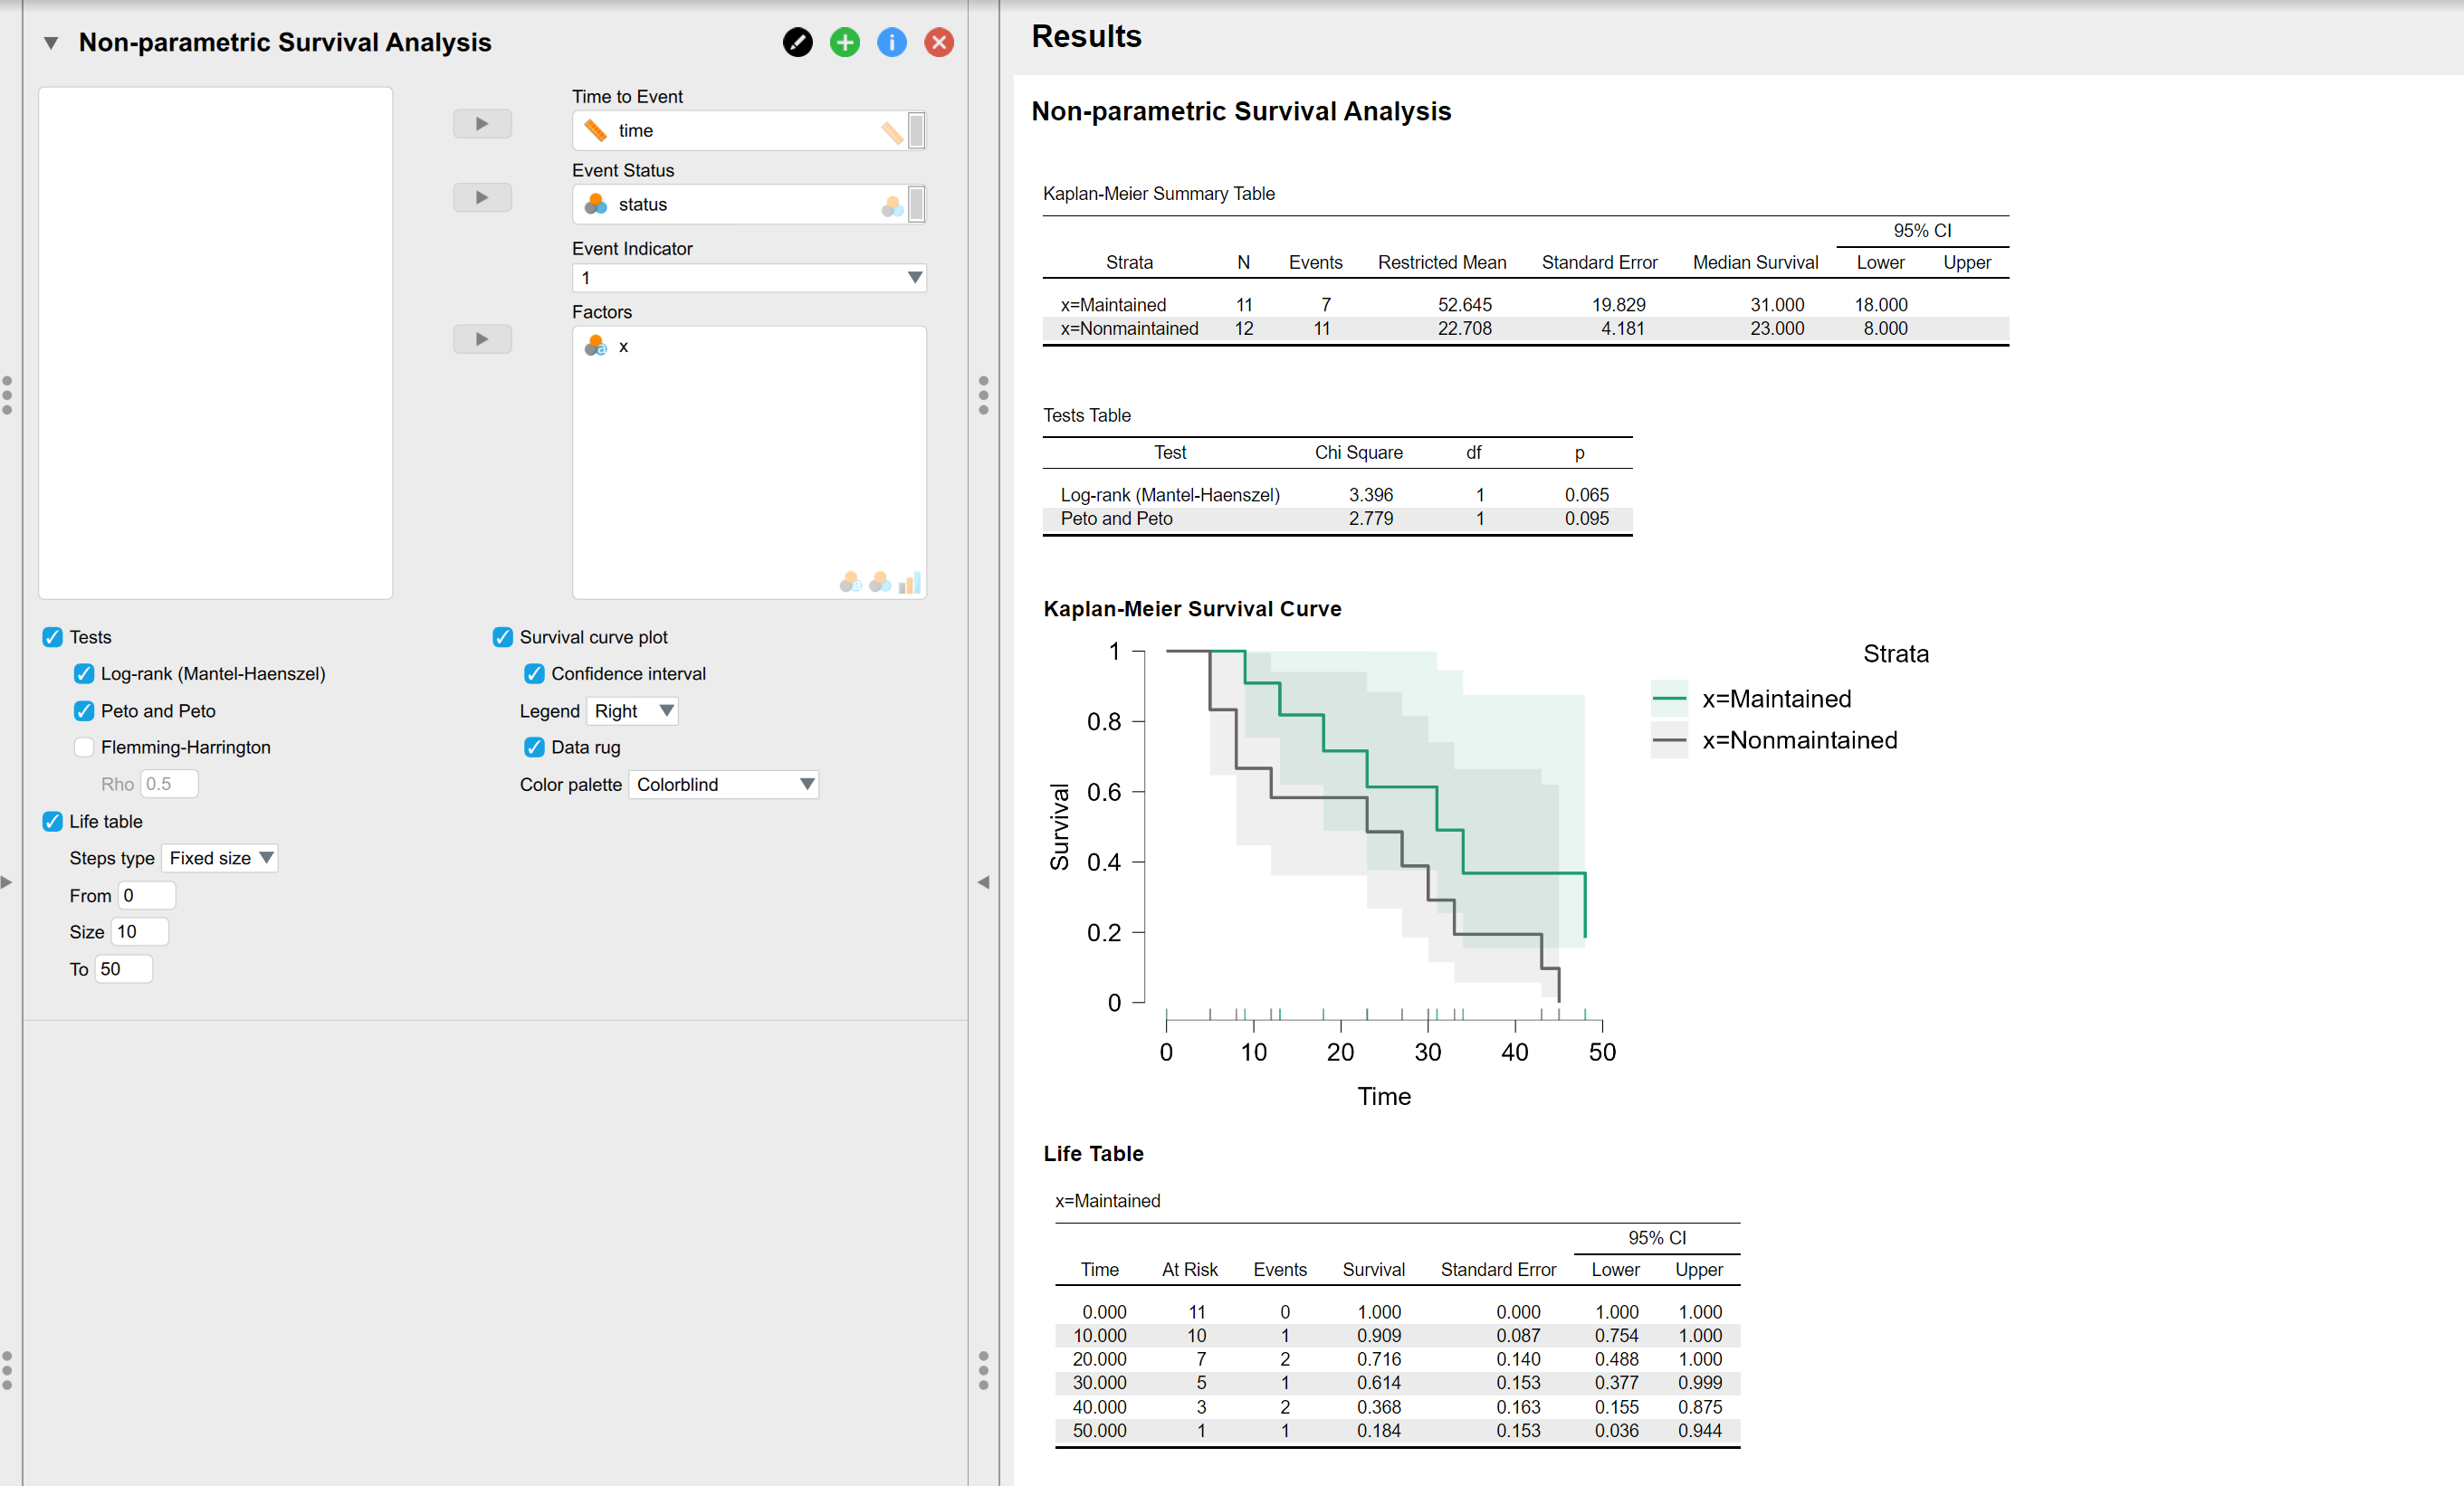
Task: Delete the analysis with the red X button
Action: 939,43
